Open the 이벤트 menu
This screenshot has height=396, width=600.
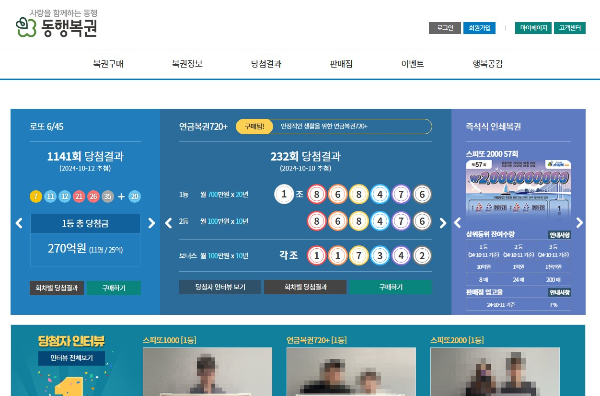click(412, 64)
